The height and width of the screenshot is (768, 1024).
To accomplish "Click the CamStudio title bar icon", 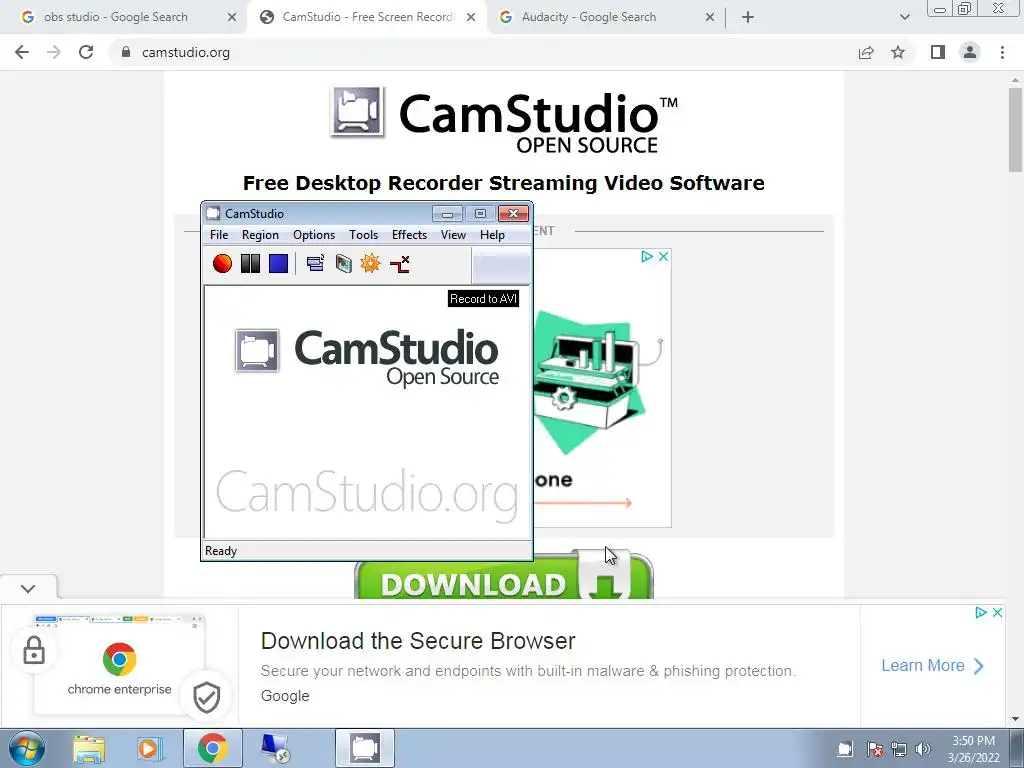I will [x=213, y=213].
